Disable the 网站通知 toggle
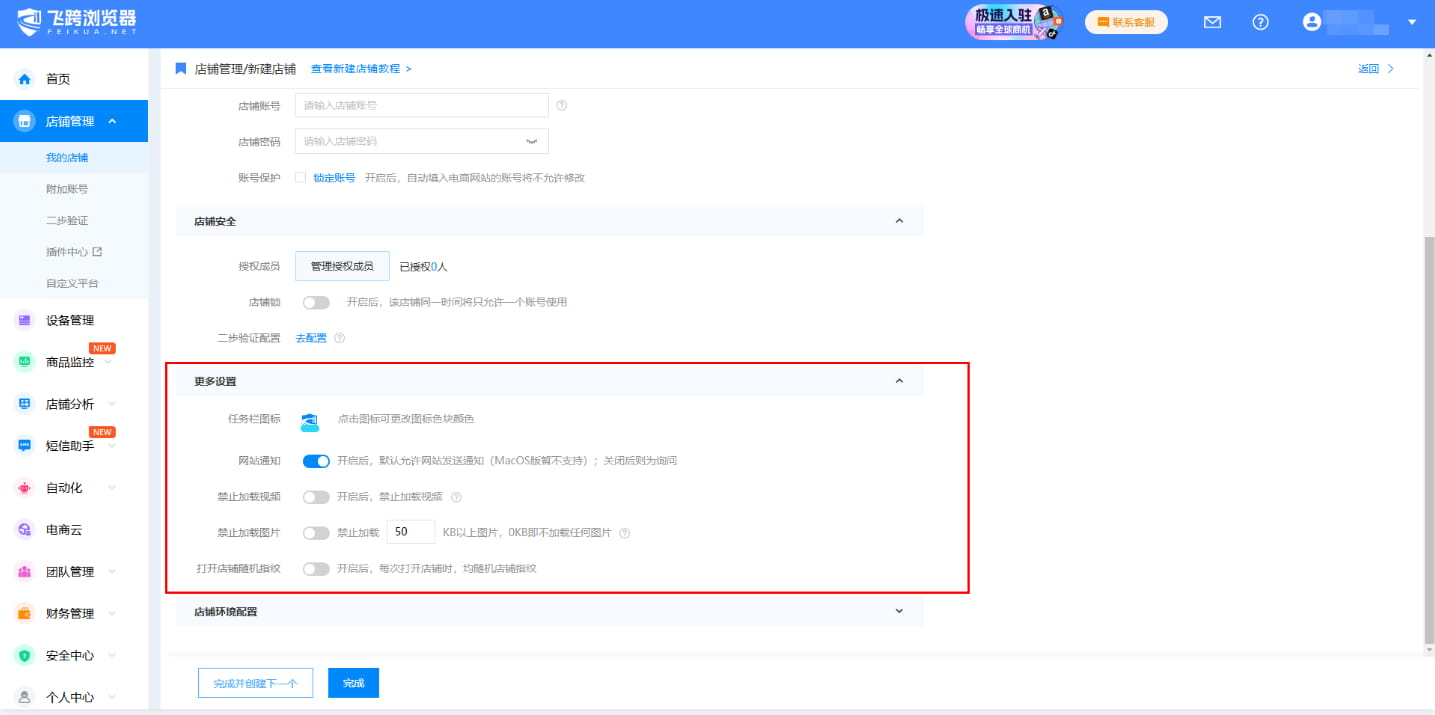Screen dimensions: 1435x715 (316, 461)
